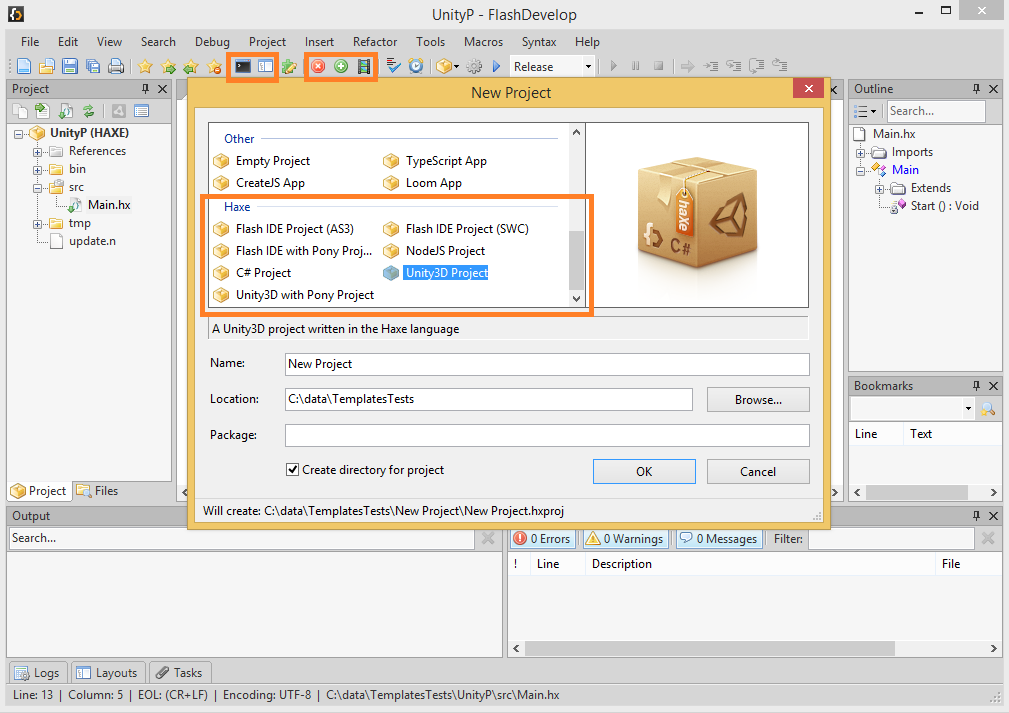Click the project Name input field
The image size is (1009, 713).
547,364
